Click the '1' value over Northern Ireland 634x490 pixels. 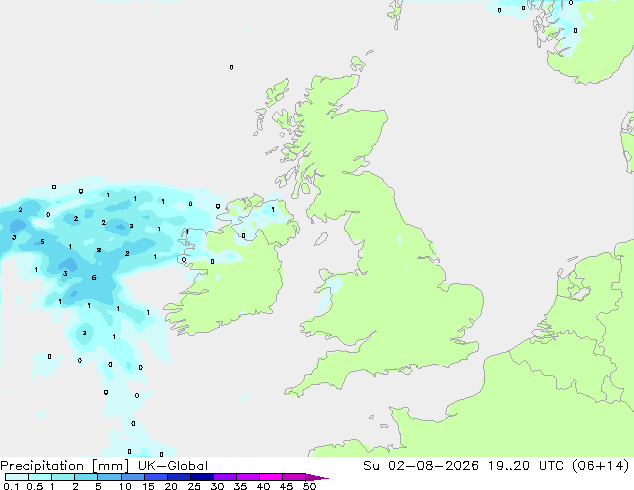[x=273, y=209]
